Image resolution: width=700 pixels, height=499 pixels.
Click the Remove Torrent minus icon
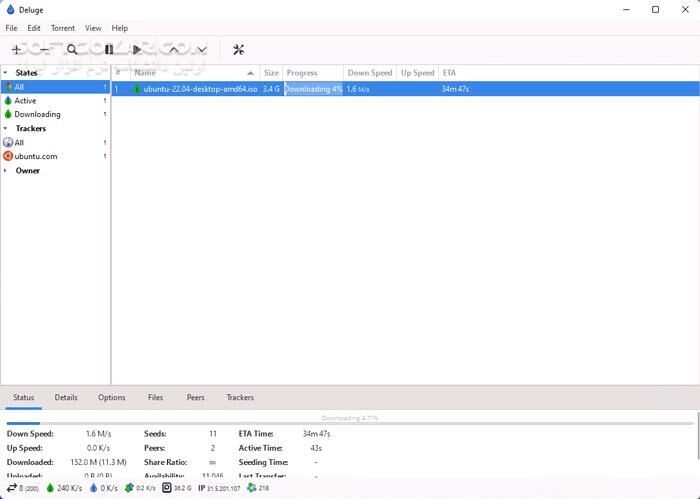coord(43,49)
